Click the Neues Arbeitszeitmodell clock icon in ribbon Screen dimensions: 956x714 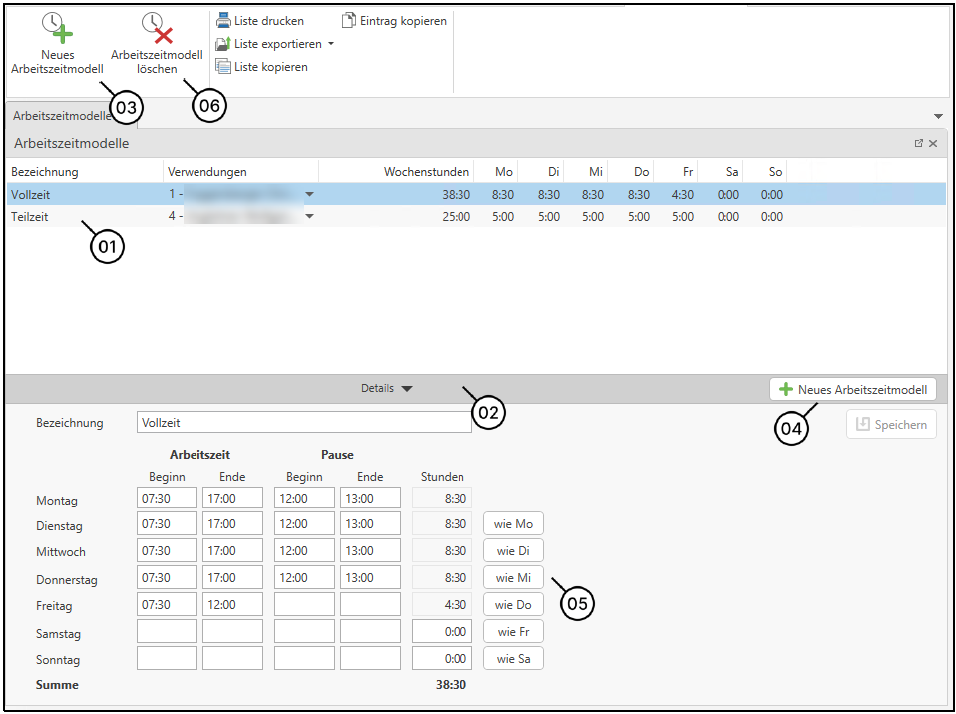[x=58, y=29]
